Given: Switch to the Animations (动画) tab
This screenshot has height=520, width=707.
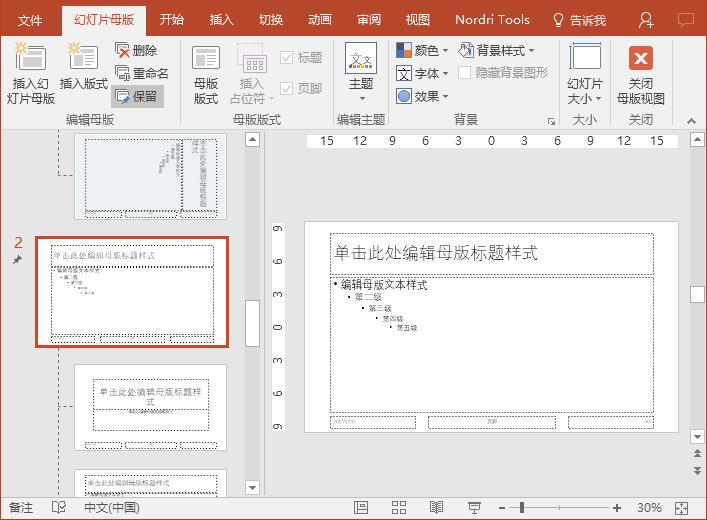Looking at the screenshot, I should click(x=319, y=19).
